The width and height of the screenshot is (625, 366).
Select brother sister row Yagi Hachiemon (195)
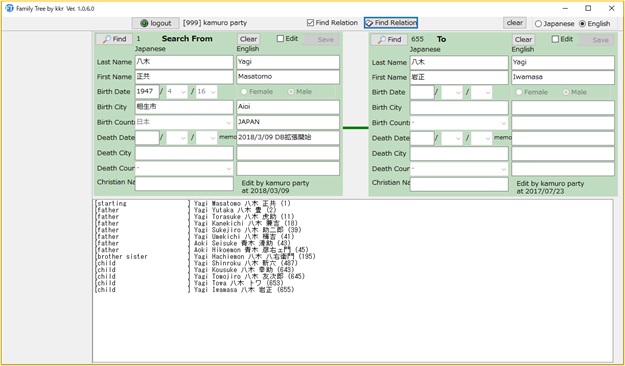(205, 256)
